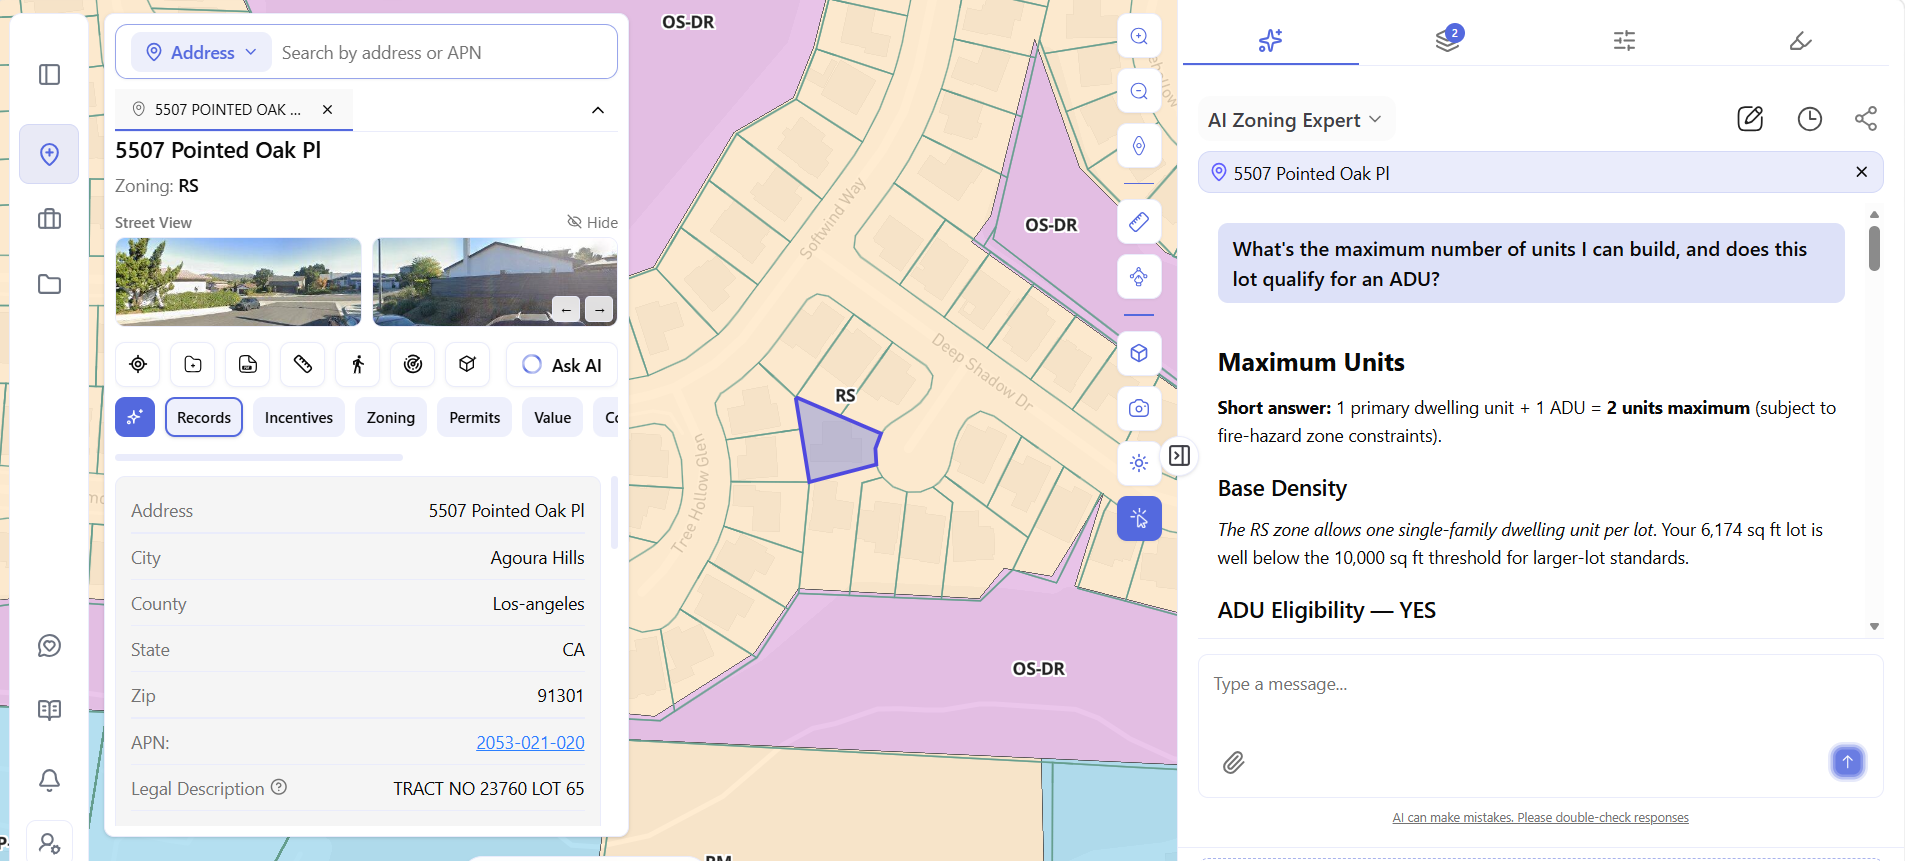The height and width of the screenshot is (861, 1905).
Task: Click the search by address or APN field
Action: click(445, 52)
